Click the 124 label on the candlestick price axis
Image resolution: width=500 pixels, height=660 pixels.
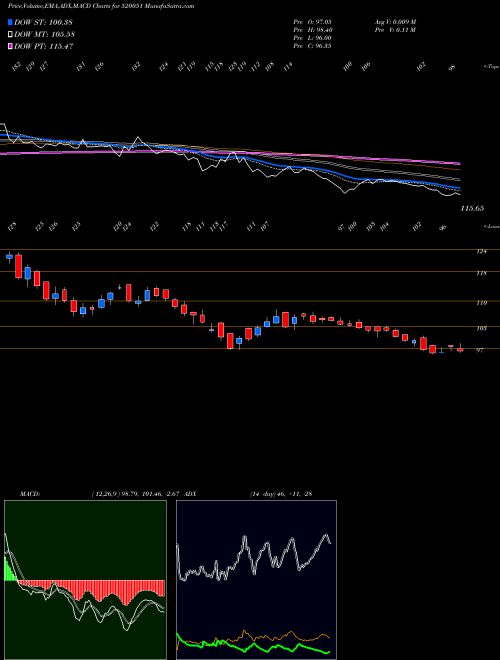(x=481, y=251)
